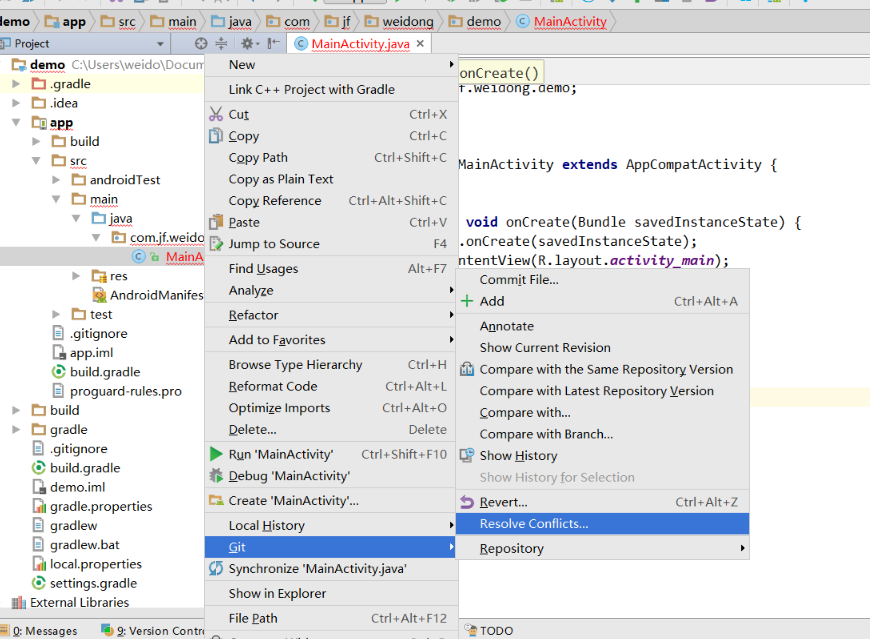Select the MainActivity.java editor tab

click(x=361, y=44)
